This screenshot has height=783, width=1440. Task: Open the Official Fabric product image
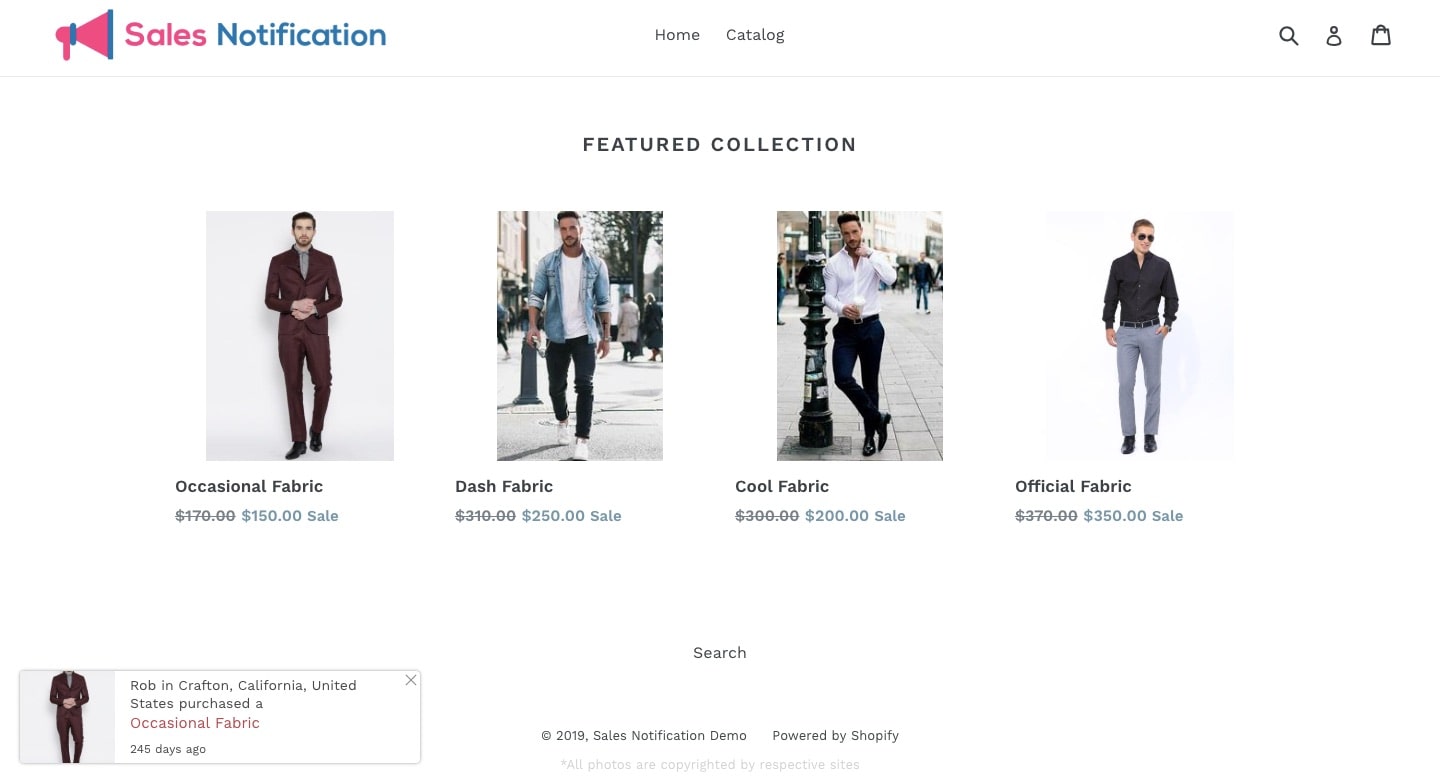1140,336
